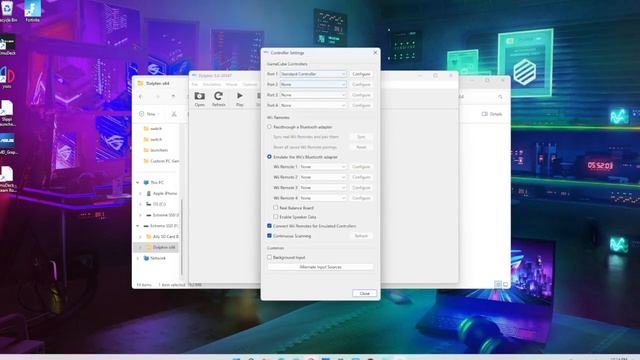Enable the Background Input checkbox
640x360 pixels.
coord(269,257)
